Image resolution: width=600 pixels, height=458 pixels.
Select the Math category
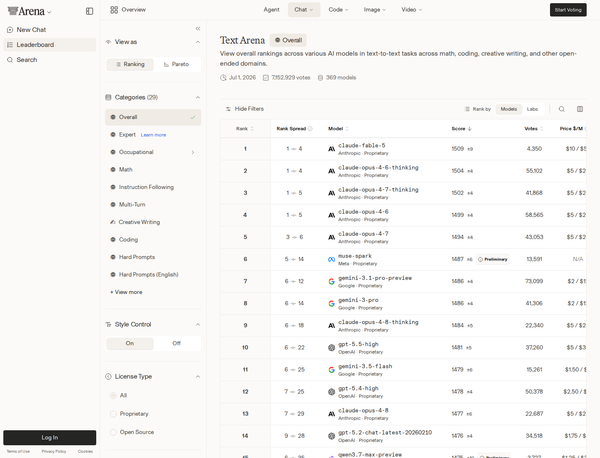153,170
